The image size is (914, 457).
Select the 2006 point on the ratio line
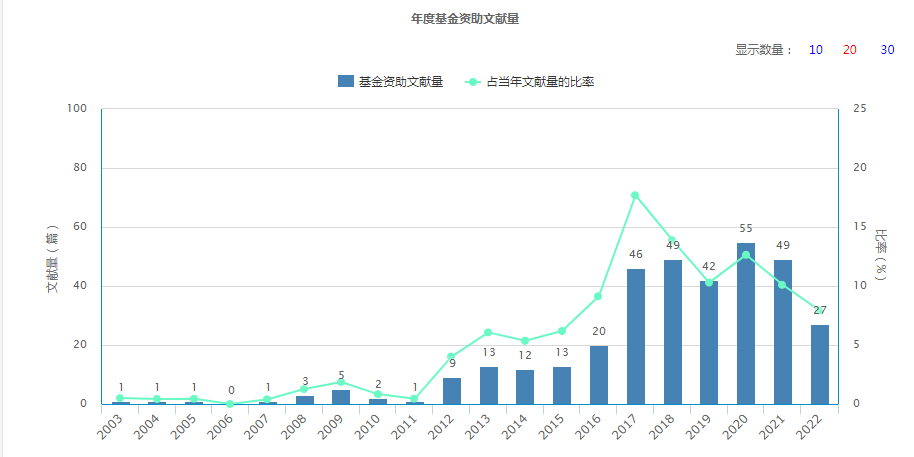(230, 404)
